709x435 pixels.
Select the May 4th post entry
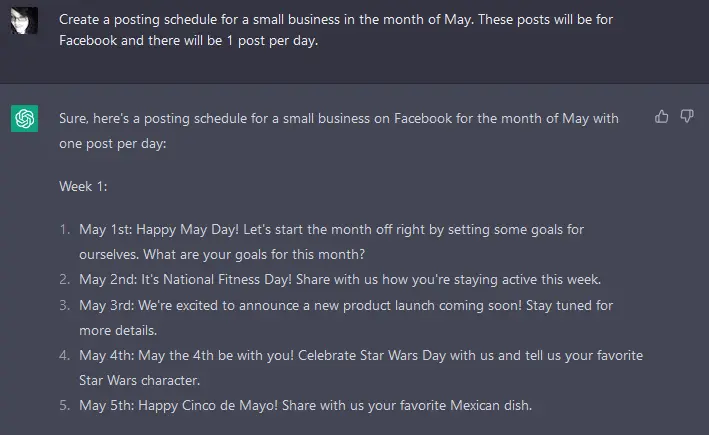(360, 367)
